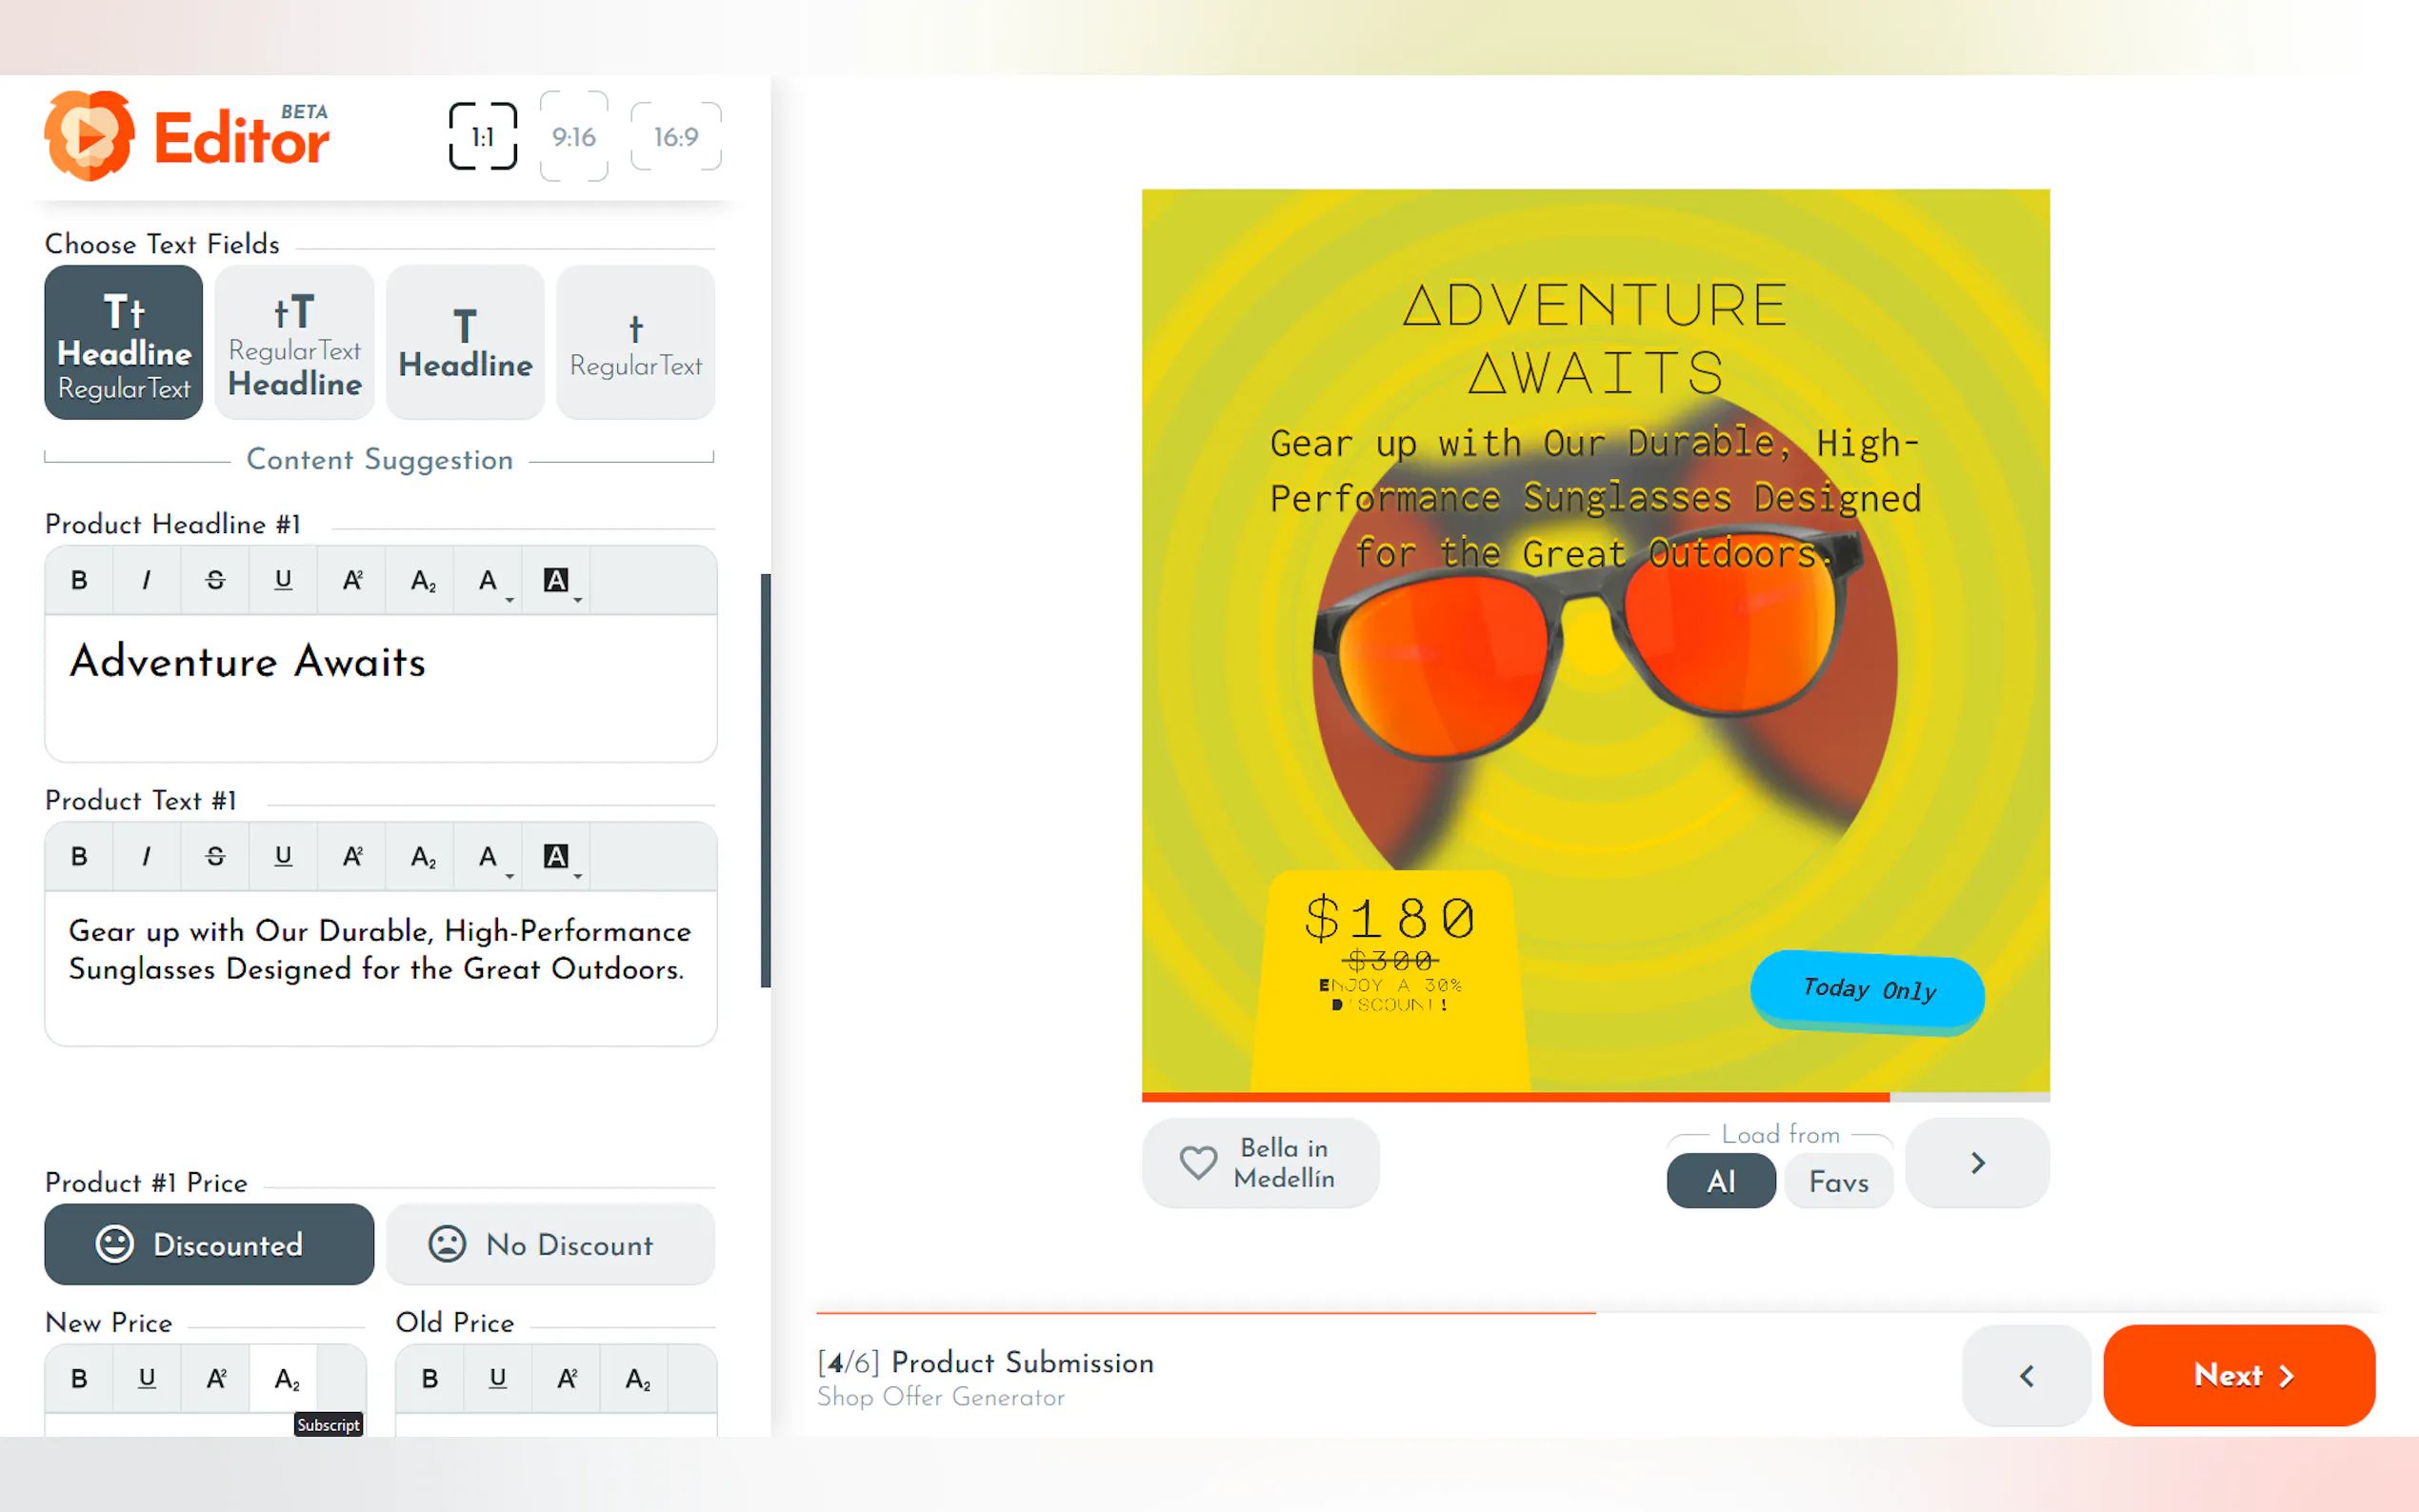Click the heart favorite icon
Viewport: 2419px width, 1512px height.
(1198, 1163)
